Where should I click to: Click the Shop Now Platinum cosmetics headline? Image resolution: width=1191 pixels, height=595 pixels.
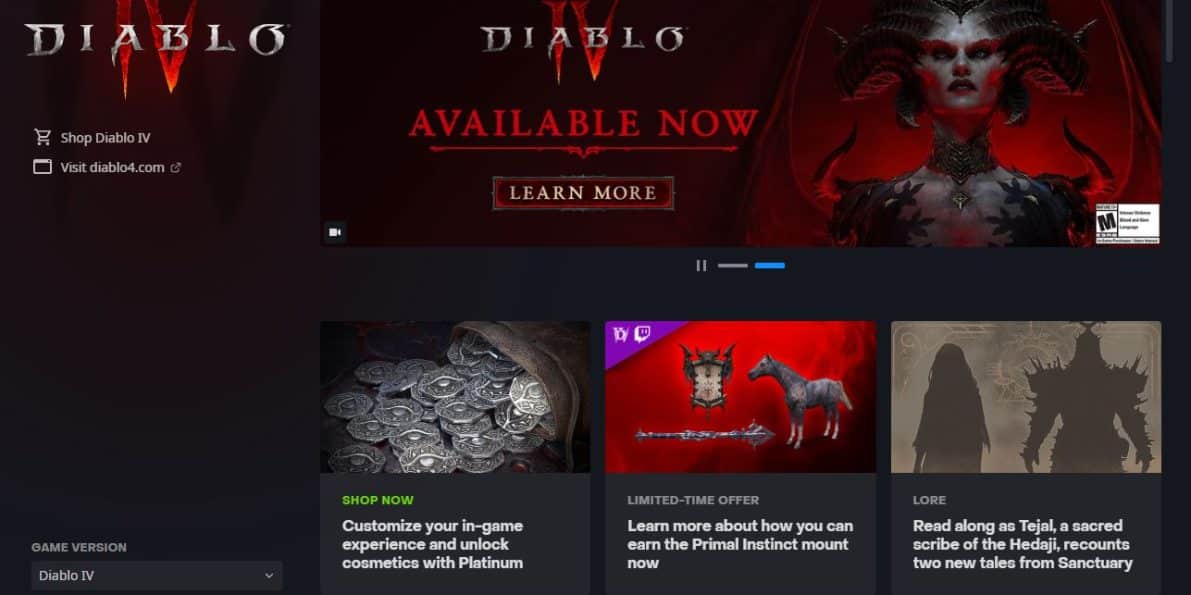tap(433, 544)
